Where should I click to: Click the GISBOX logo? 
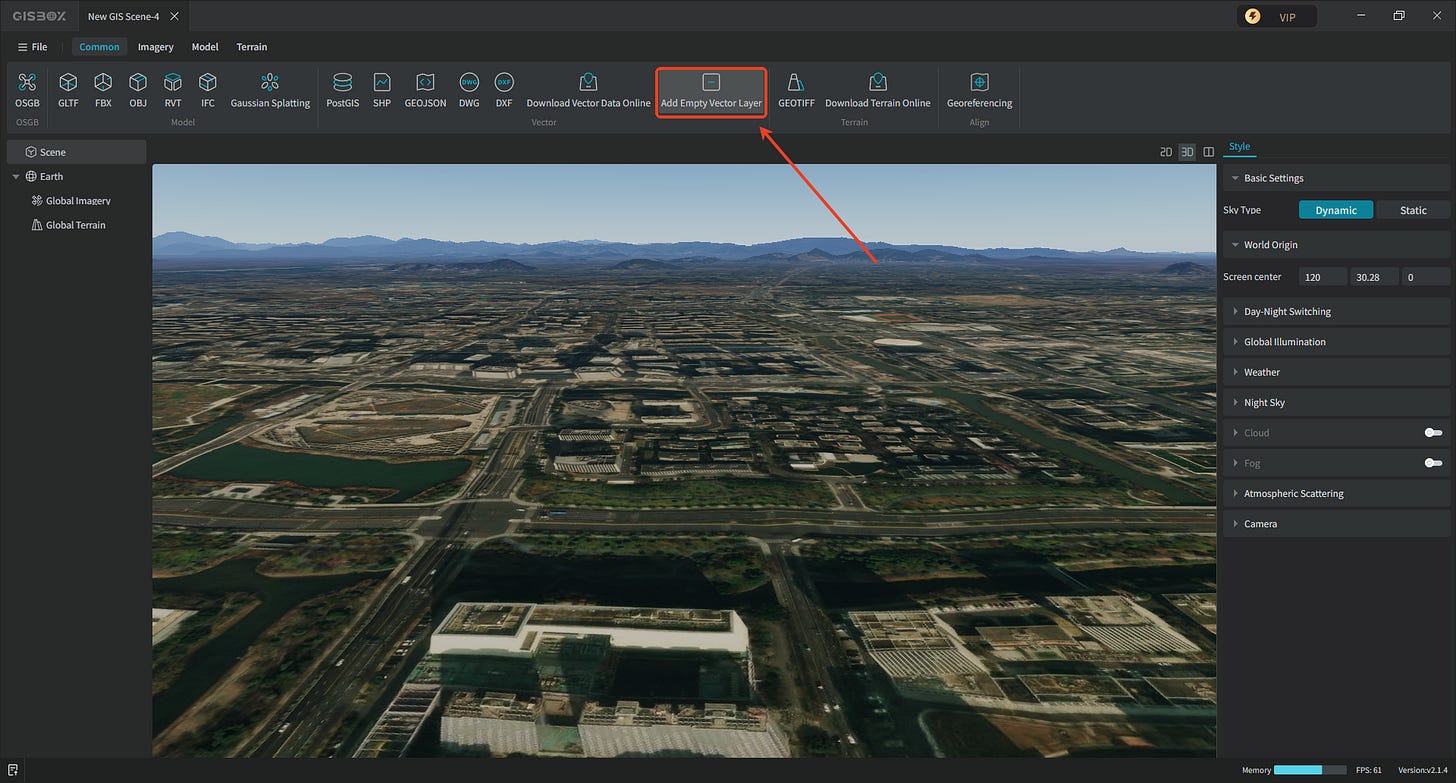(39, 16)
